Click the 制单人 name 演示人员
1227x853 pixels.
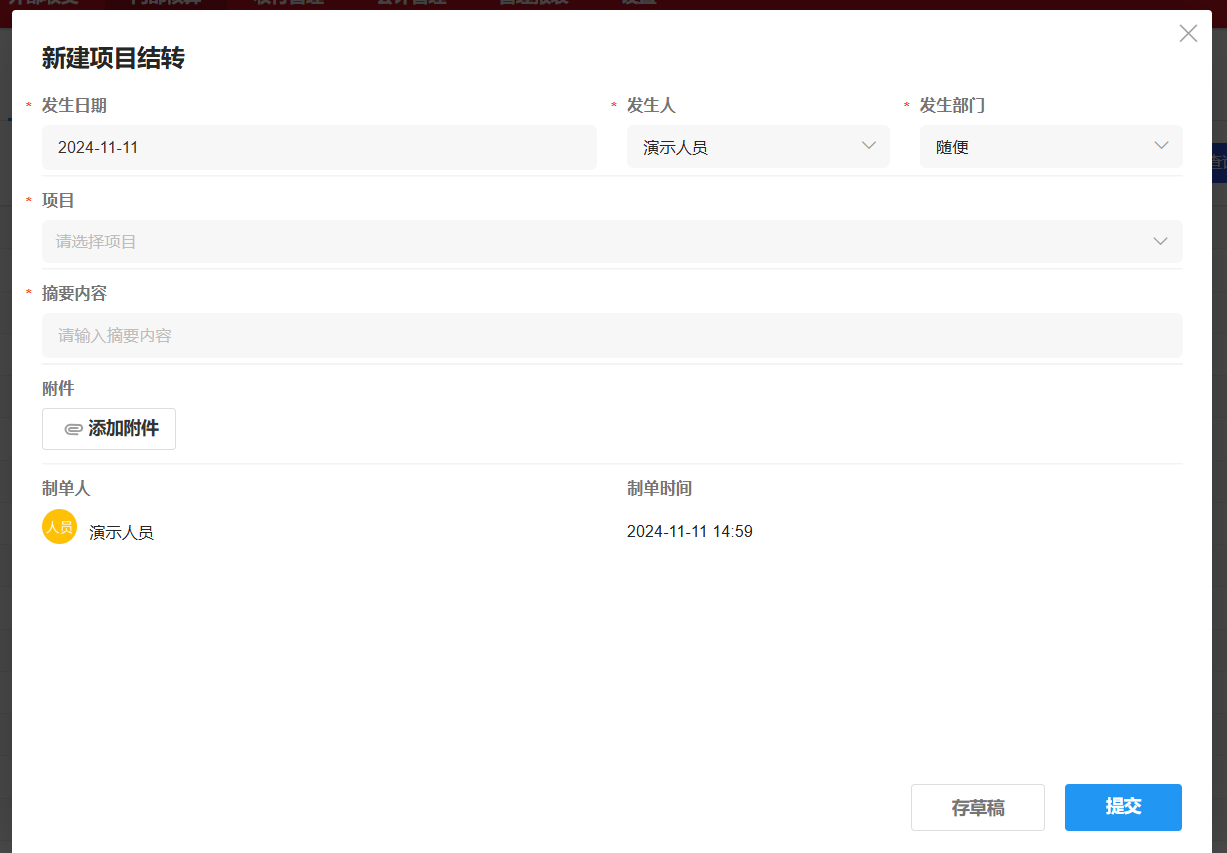tap(121, 533)
